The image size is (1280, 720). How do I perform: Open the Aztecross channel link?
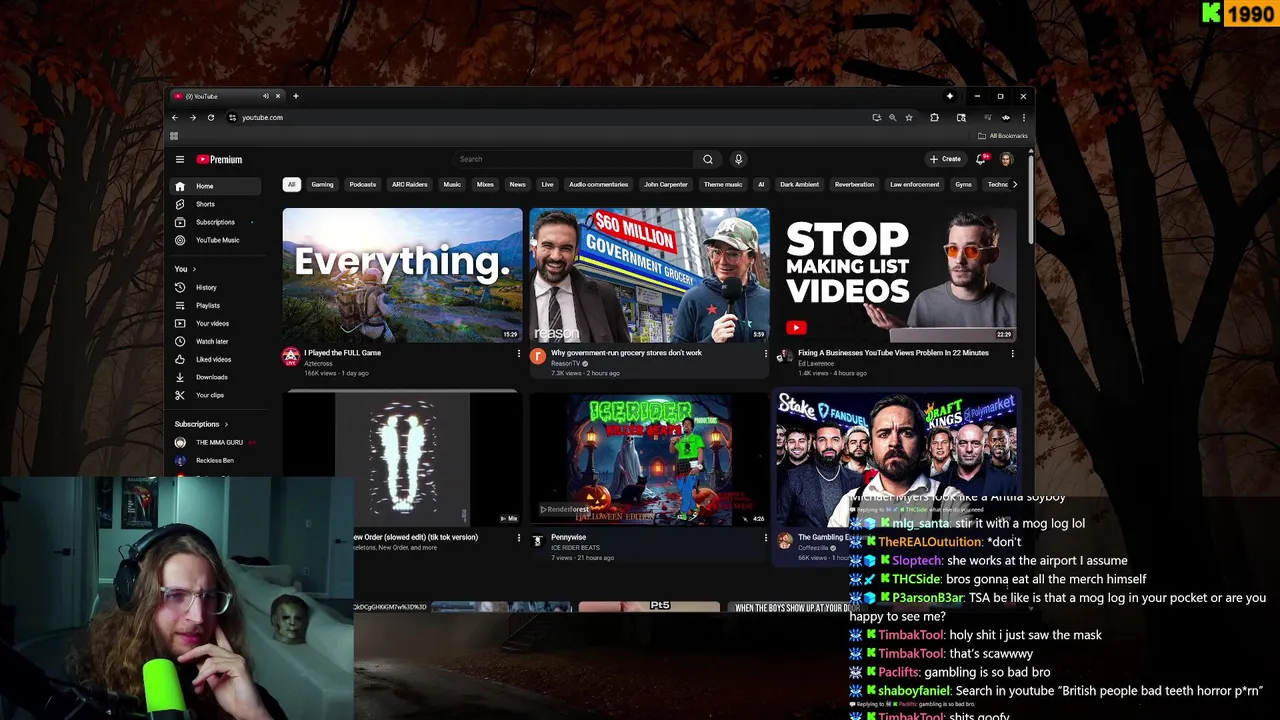point(318,363)
